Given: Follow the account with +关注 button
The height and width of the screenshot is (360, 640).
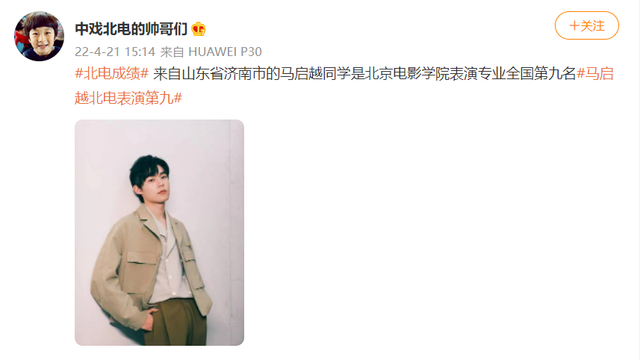Looking at the screenshot, I should 587,26.
